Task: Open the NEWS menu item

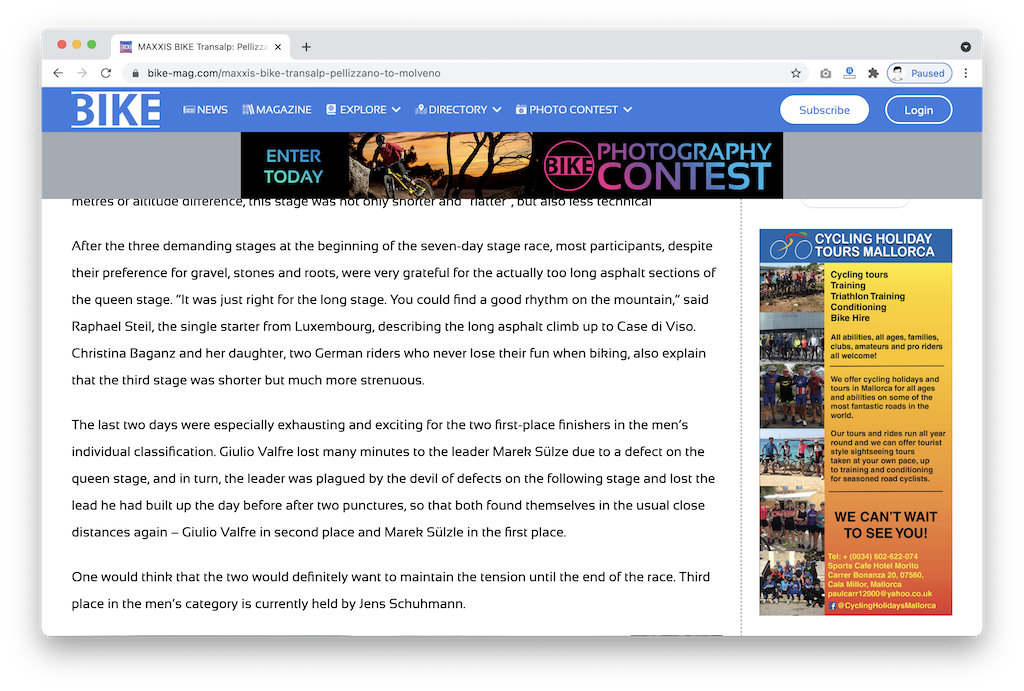Action: pos(205,110)
